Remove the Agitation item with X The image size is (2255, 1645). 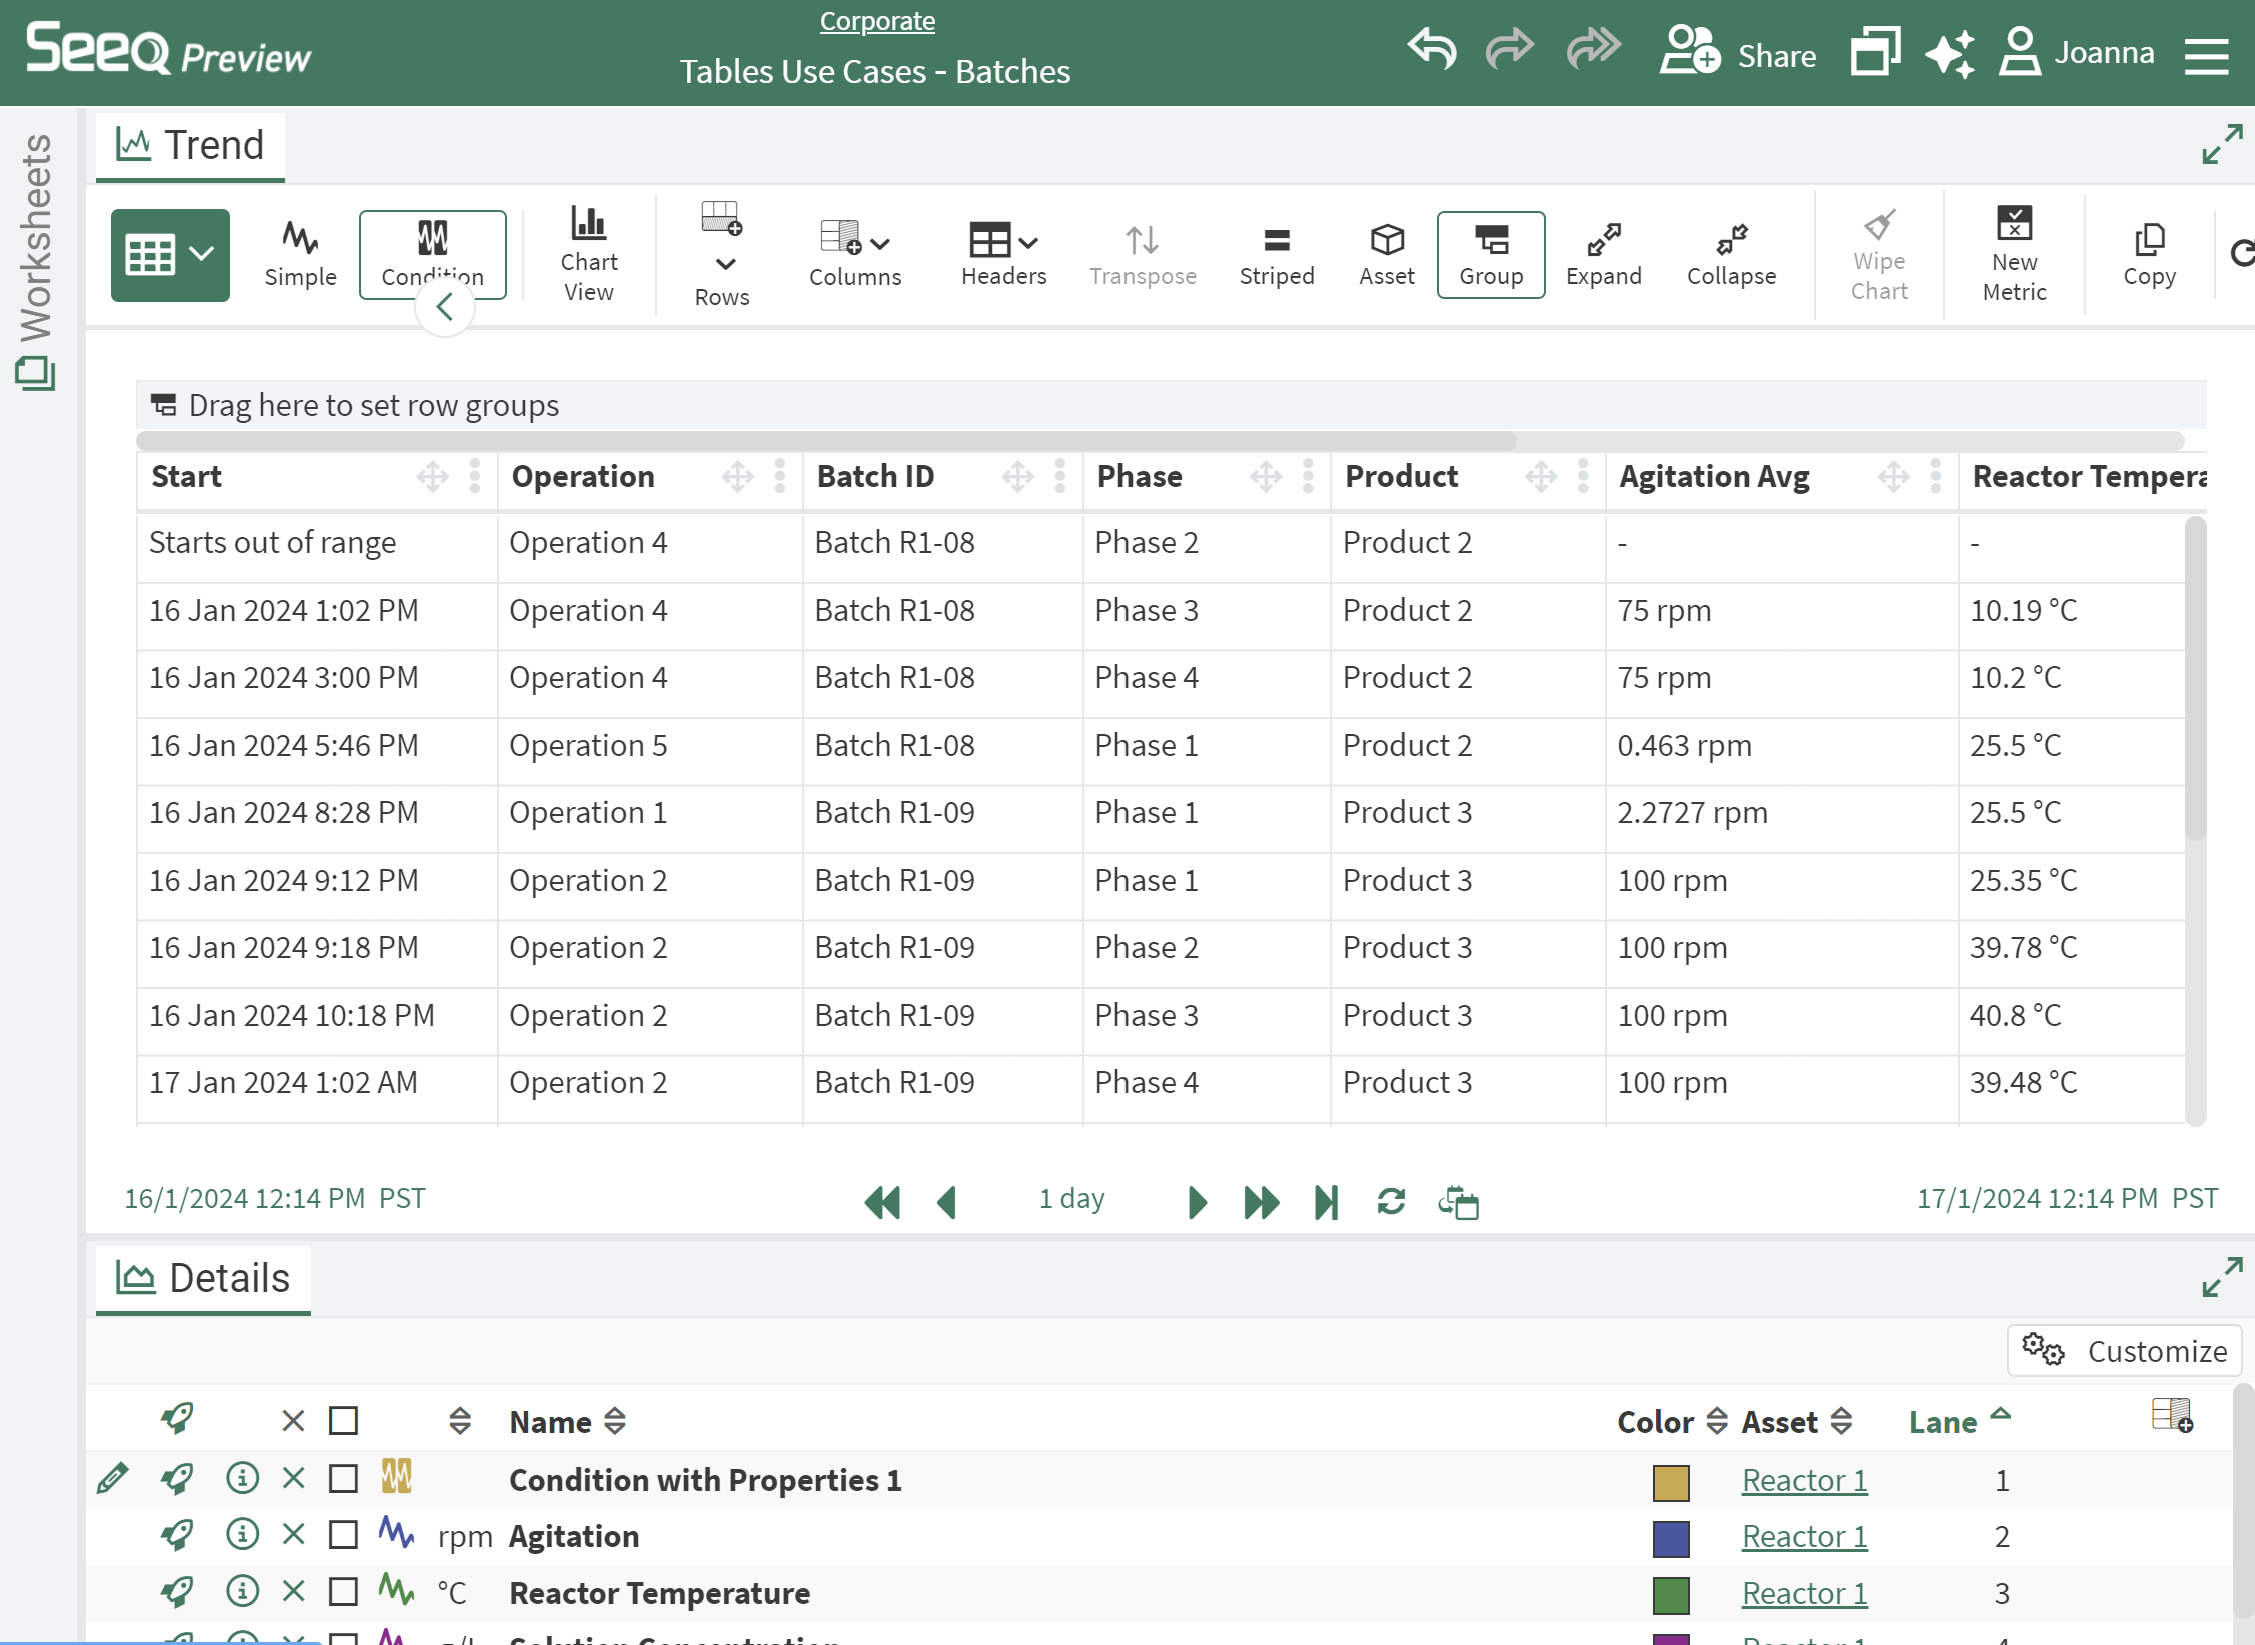tap(293, 1534)
